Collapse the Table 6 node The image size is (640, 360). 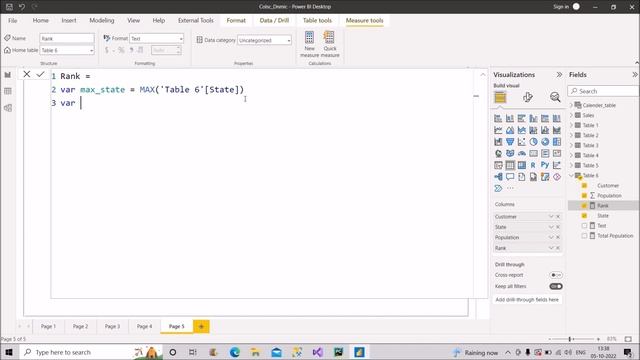[x=571, y=176]
